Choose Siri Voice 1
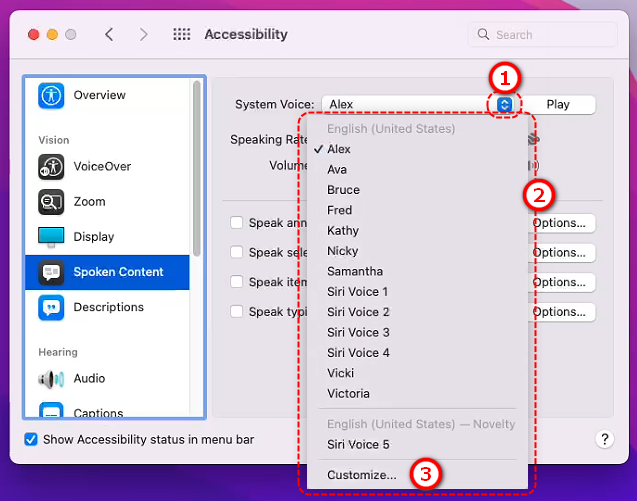The height and width of the screenshot is (501, 637). [417, 291]
